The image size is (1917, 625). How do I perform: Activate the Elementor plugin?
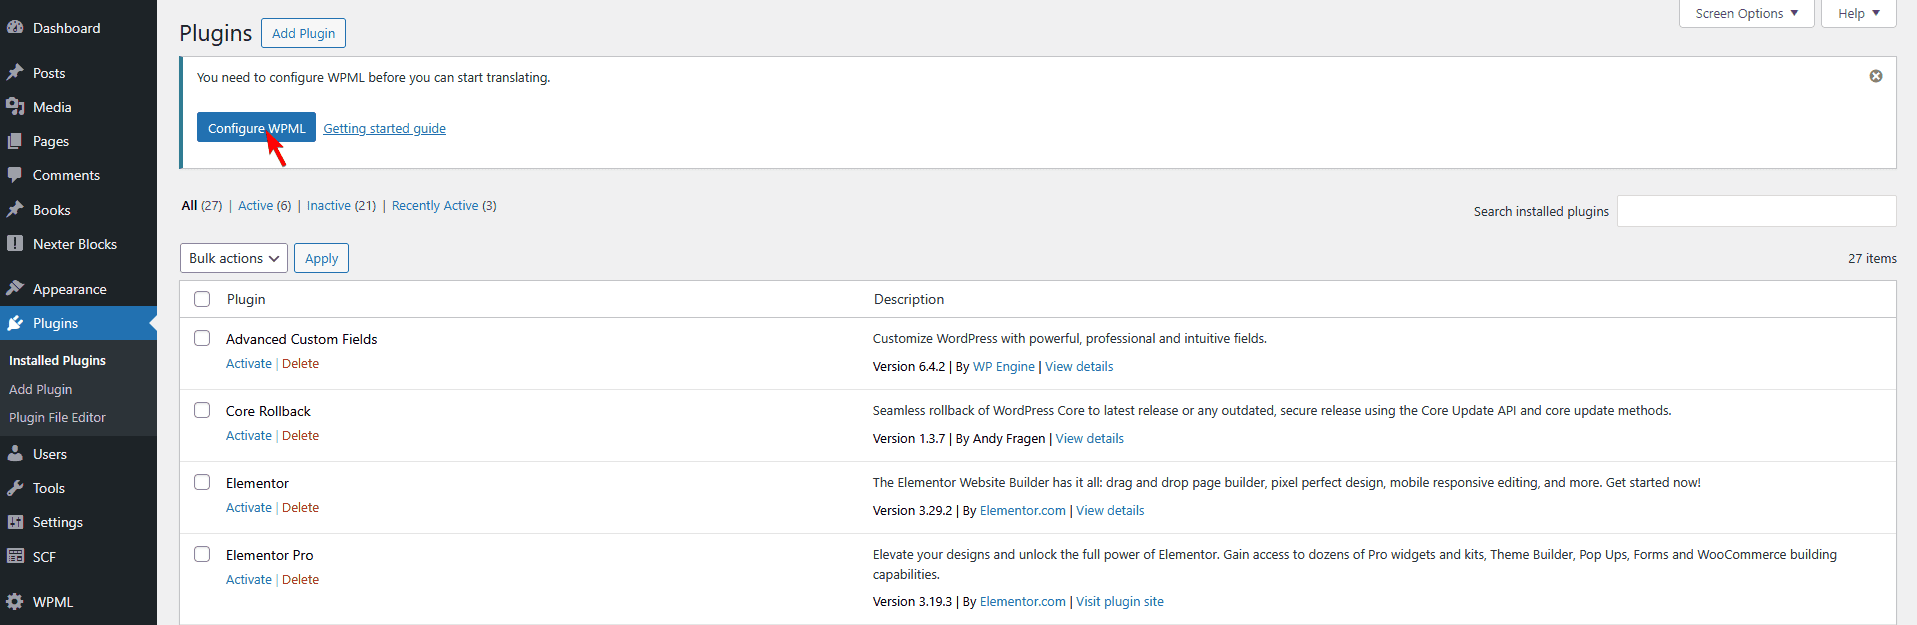pyautogui.click(x=249, y=507)
